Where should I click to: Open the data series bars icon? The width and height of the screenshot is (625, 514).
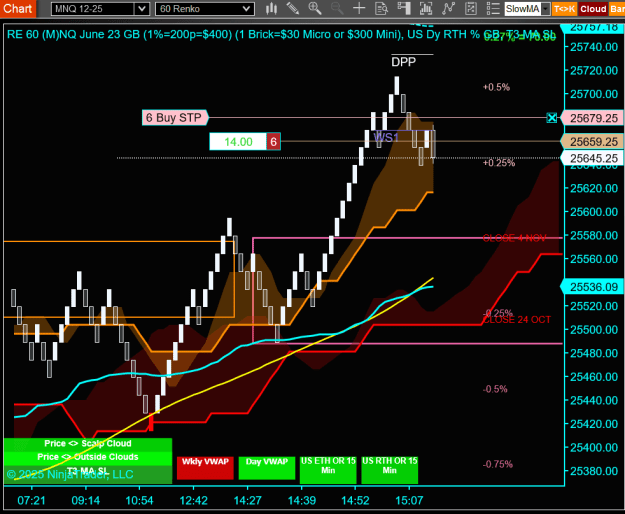(426, 8)
